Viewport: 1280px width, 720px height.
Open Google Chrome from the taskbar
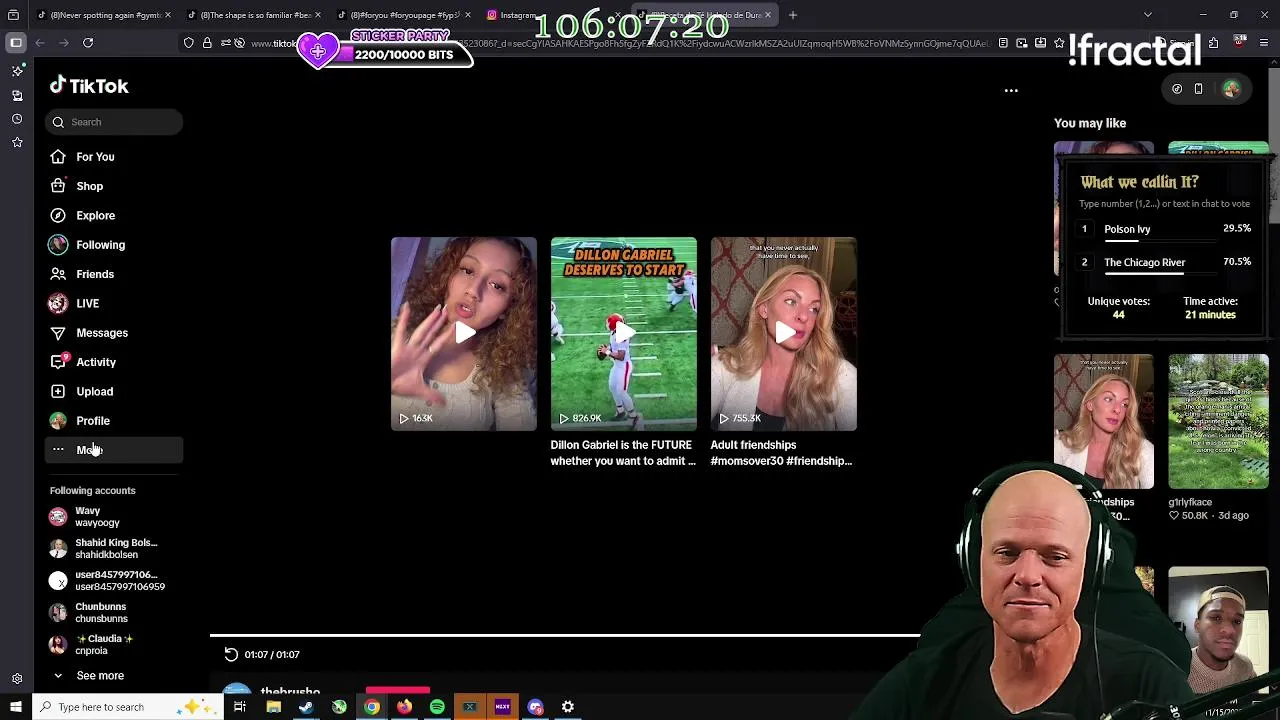[371, 707]
